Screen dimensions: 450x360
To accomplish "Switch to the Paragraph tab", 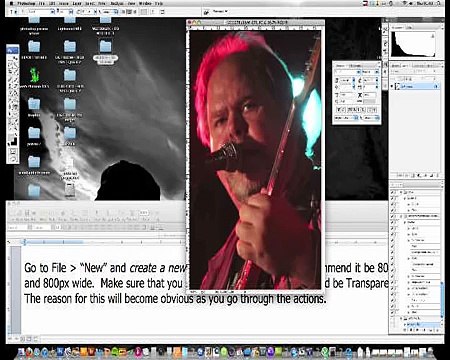I will pyautogui.click(x=355, y=66).
